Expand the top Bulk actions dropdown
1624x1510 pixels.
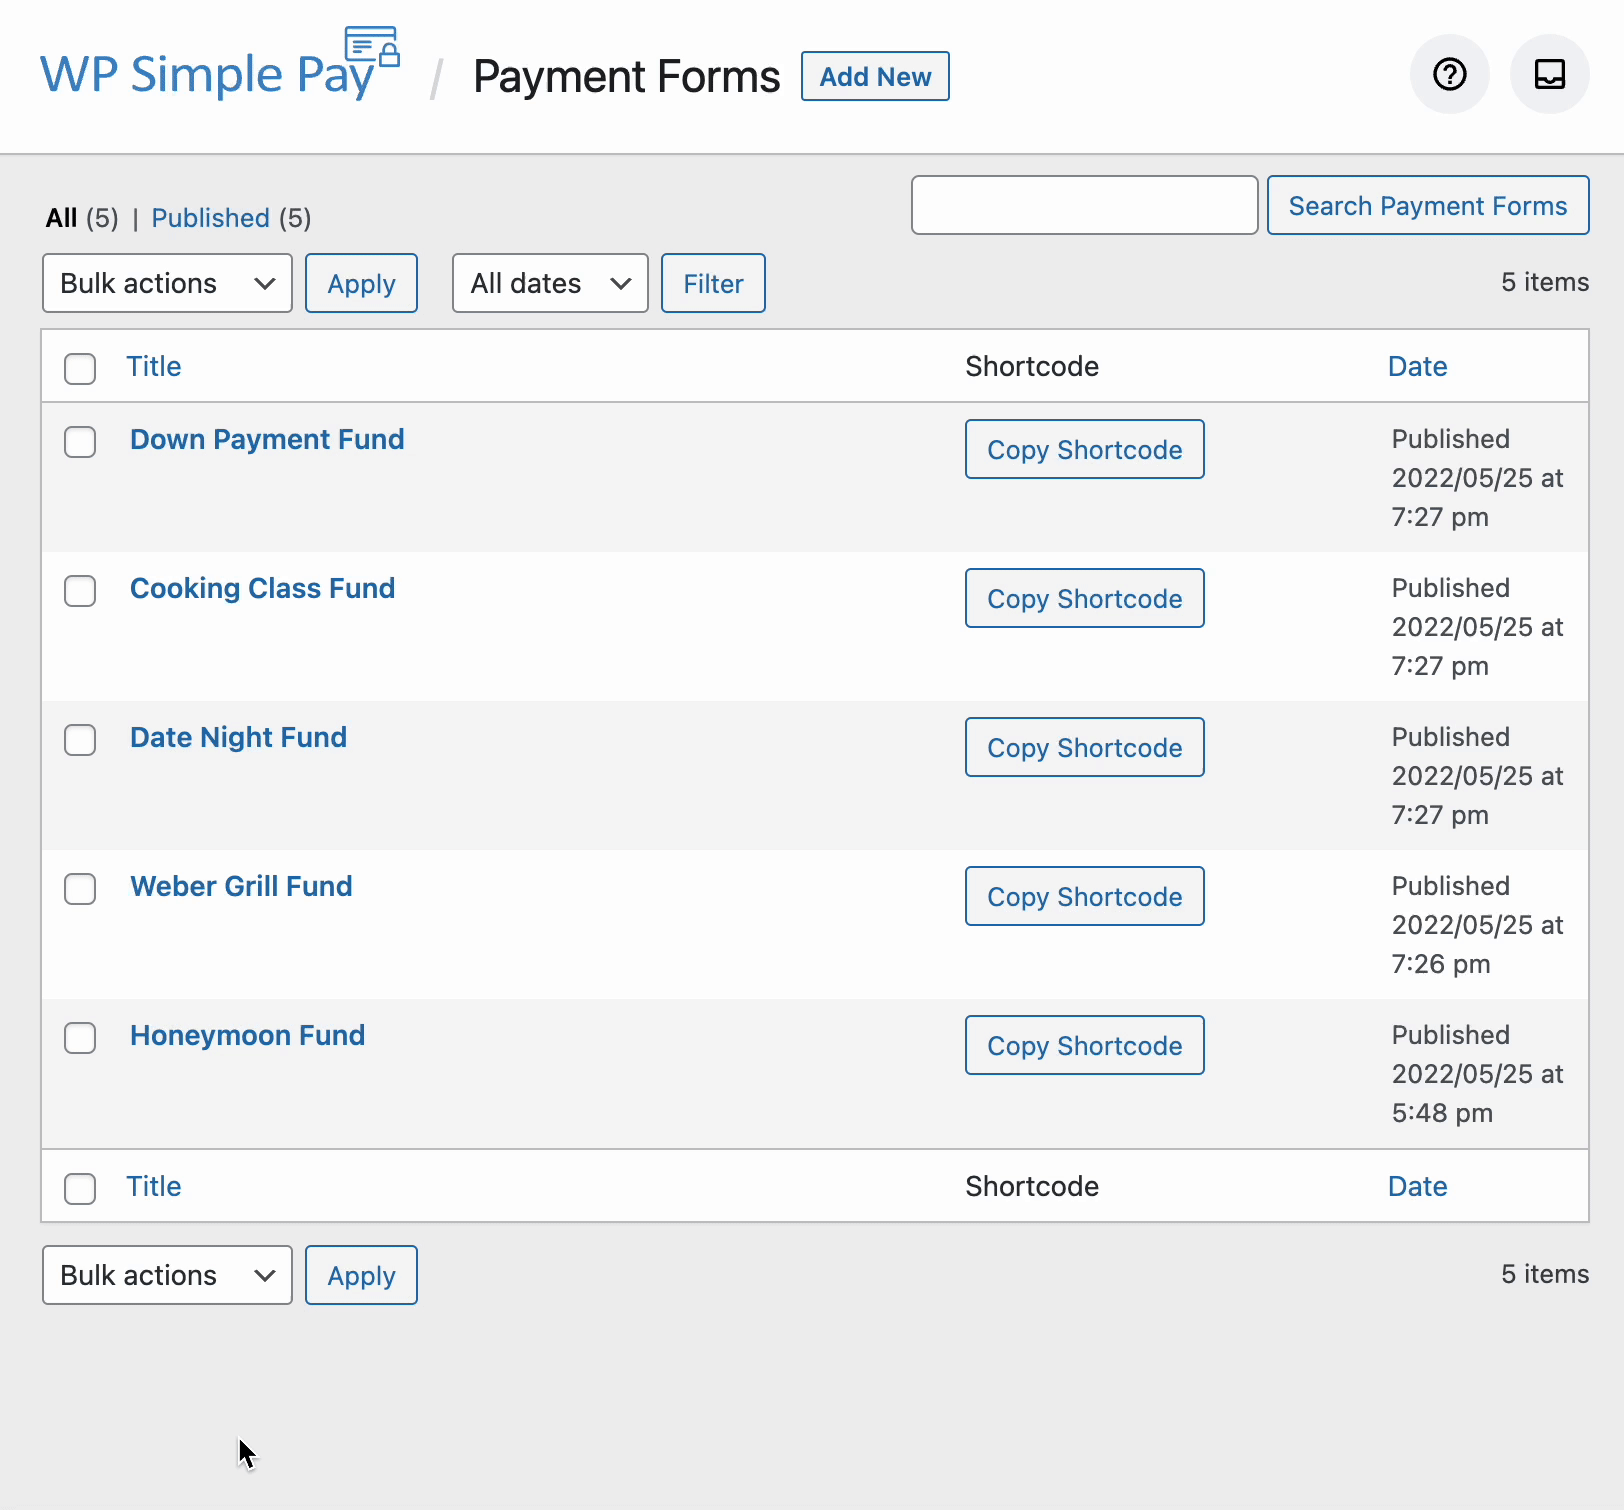(x=167, y=284)
